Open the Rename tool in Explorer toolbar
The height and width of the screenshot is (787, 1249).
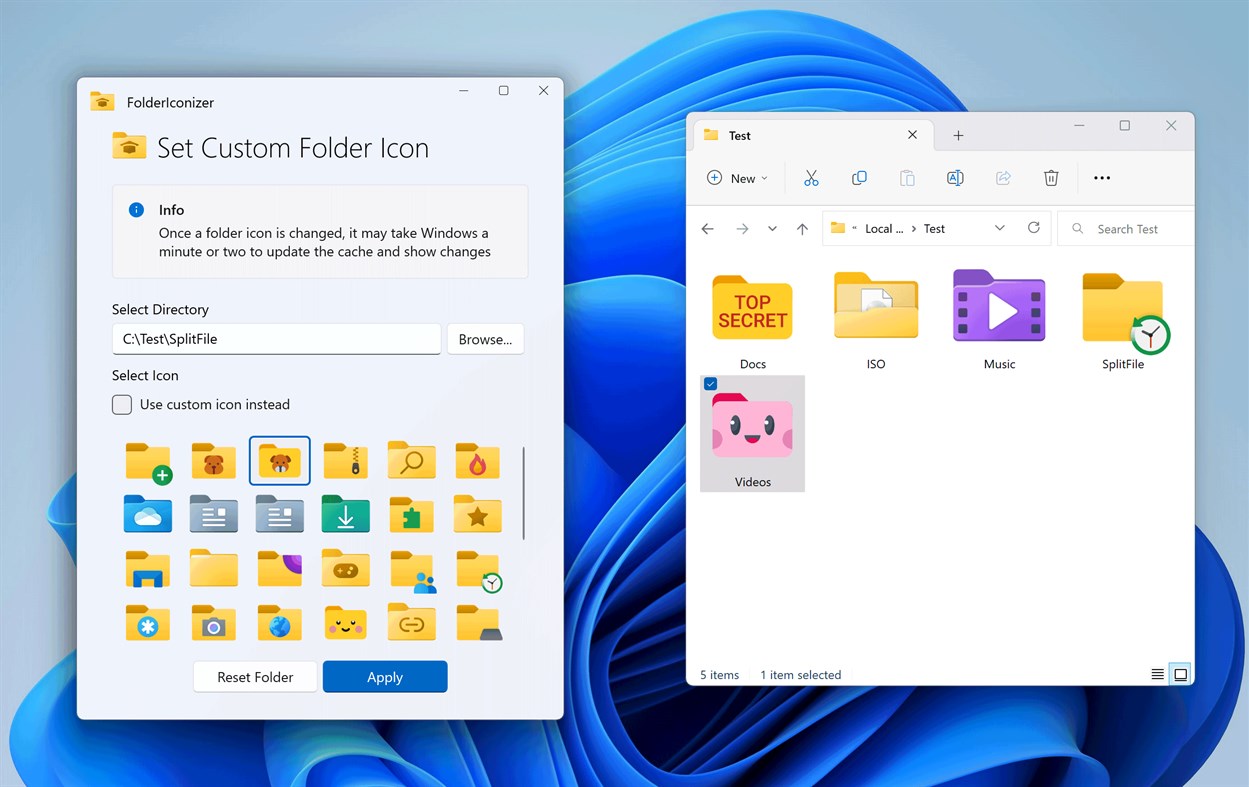(955, 177)
